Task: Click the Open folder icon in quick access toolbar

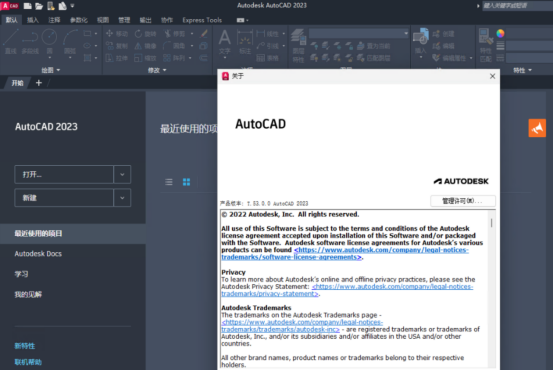Action: pyautogui.click(x=39, y=6)
